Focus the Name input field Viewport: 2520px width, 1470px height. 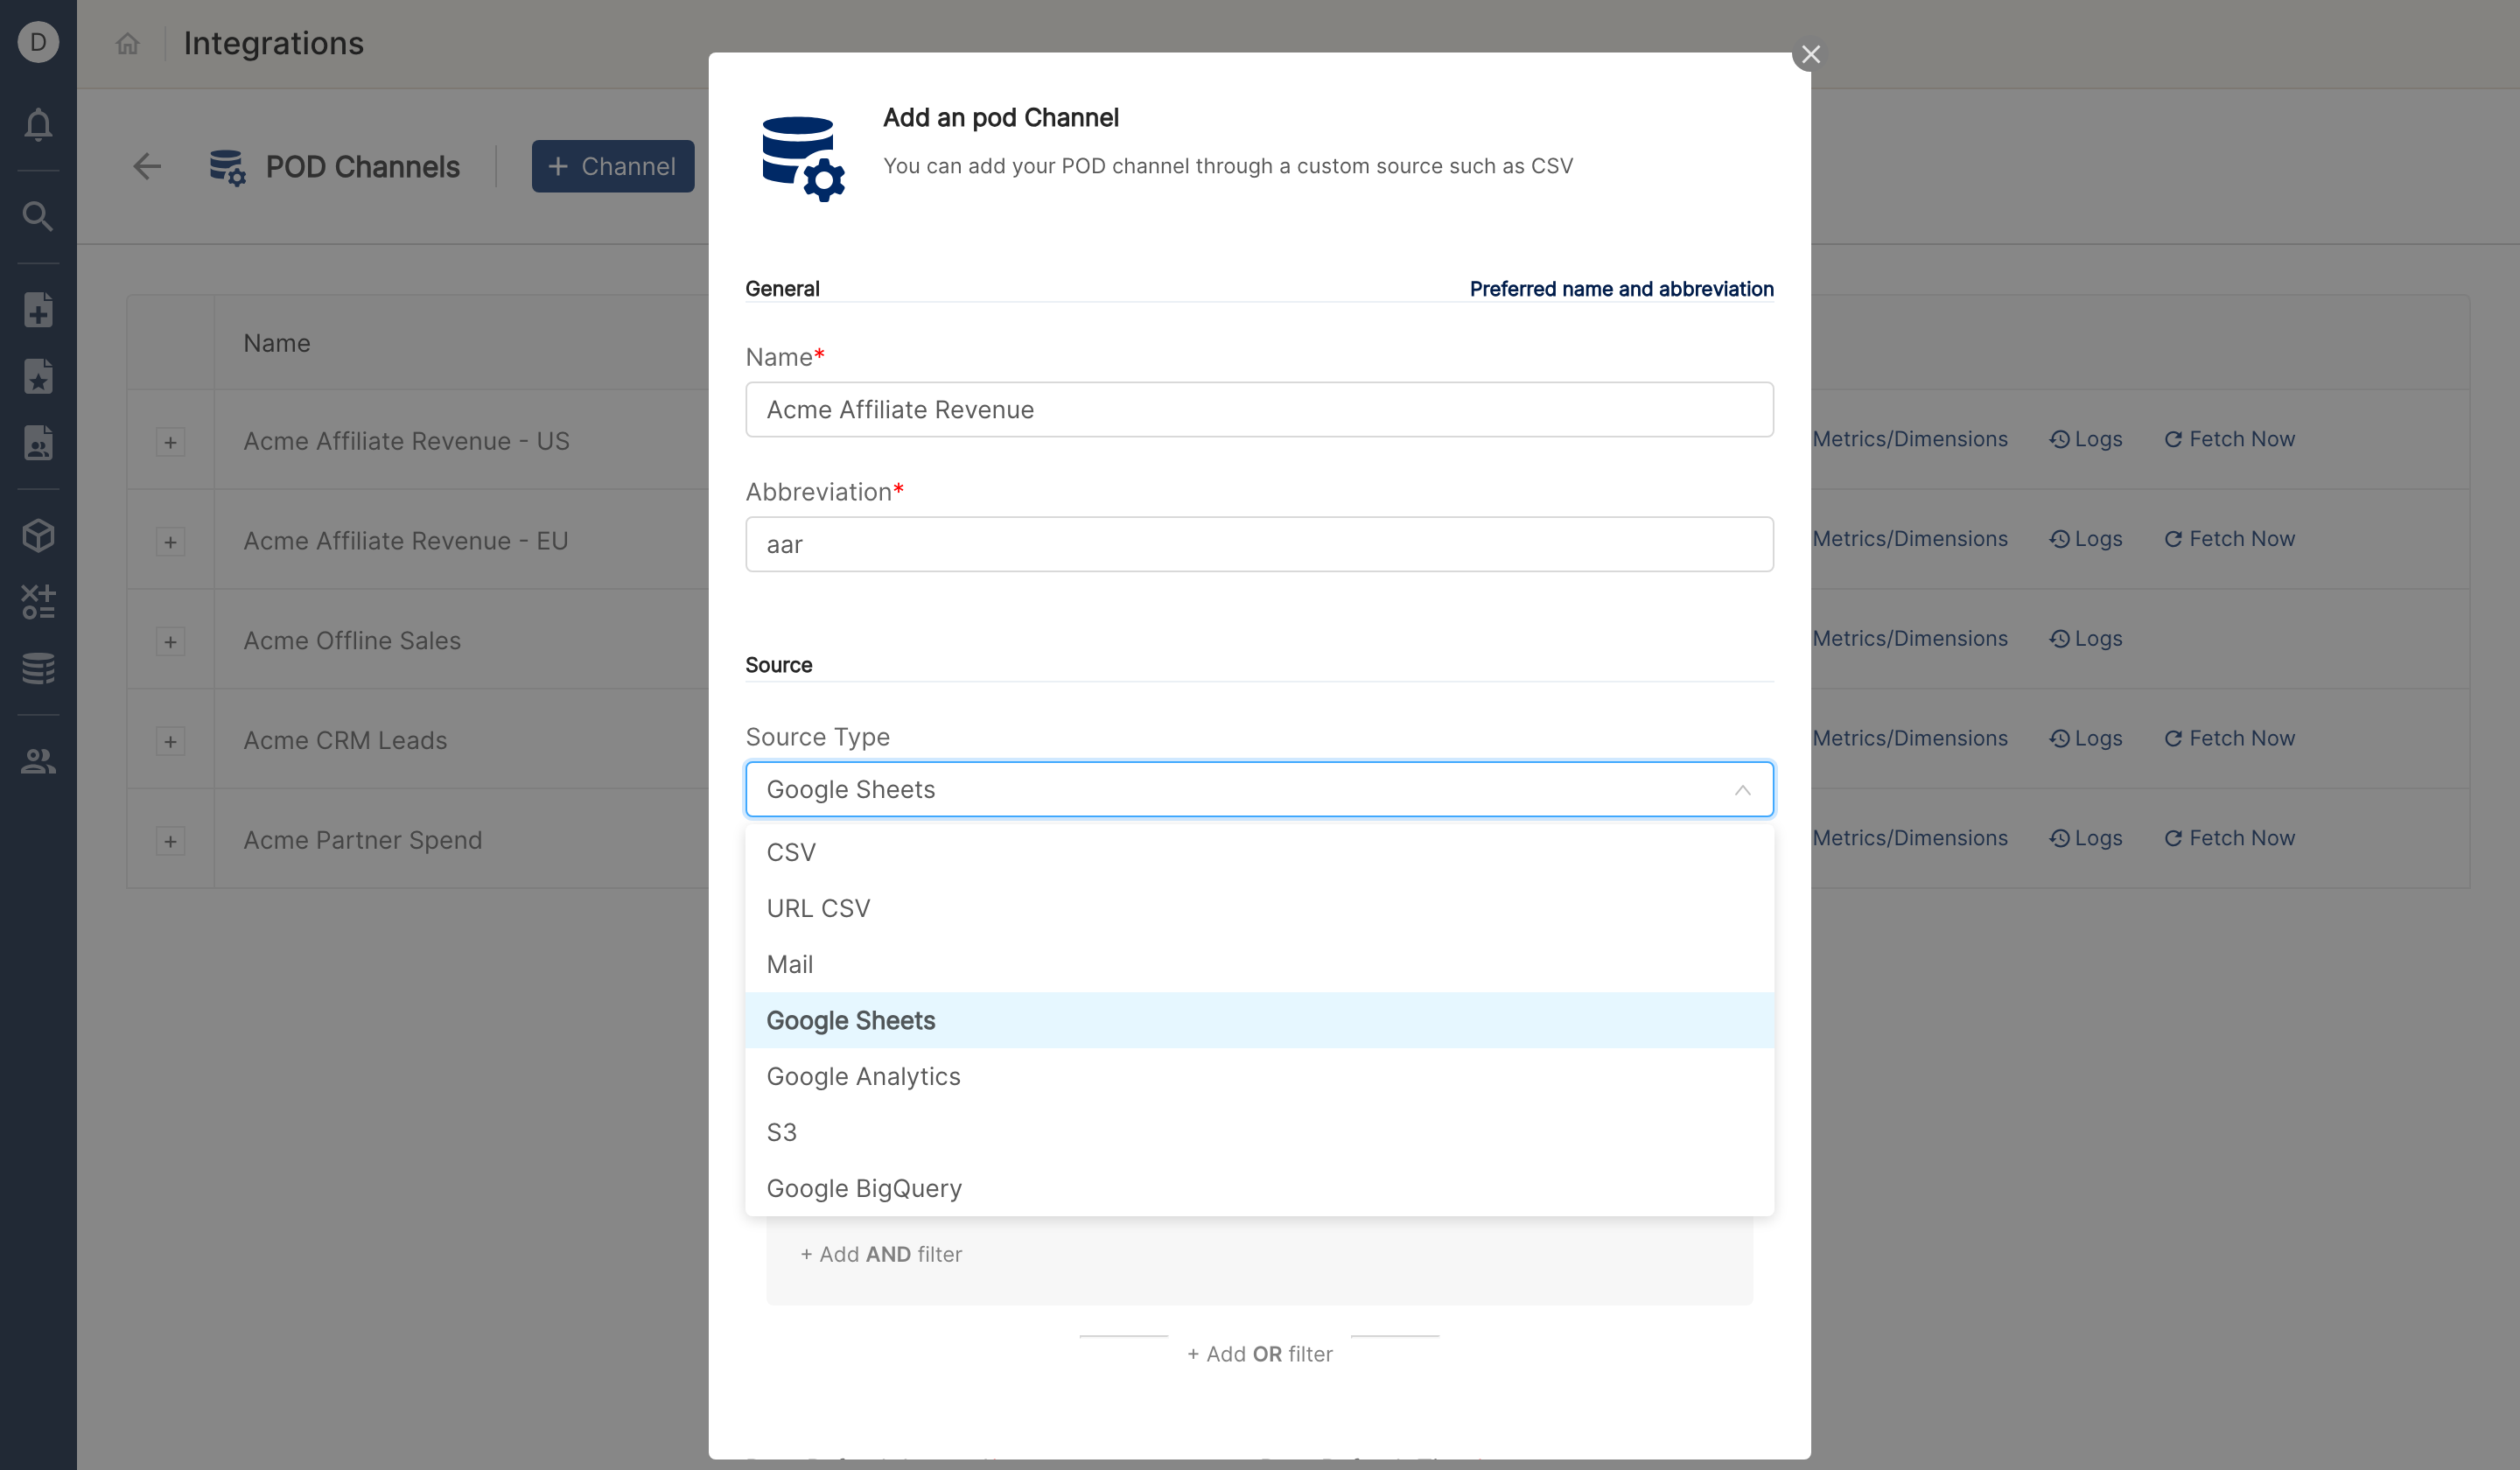point(1259,409)
